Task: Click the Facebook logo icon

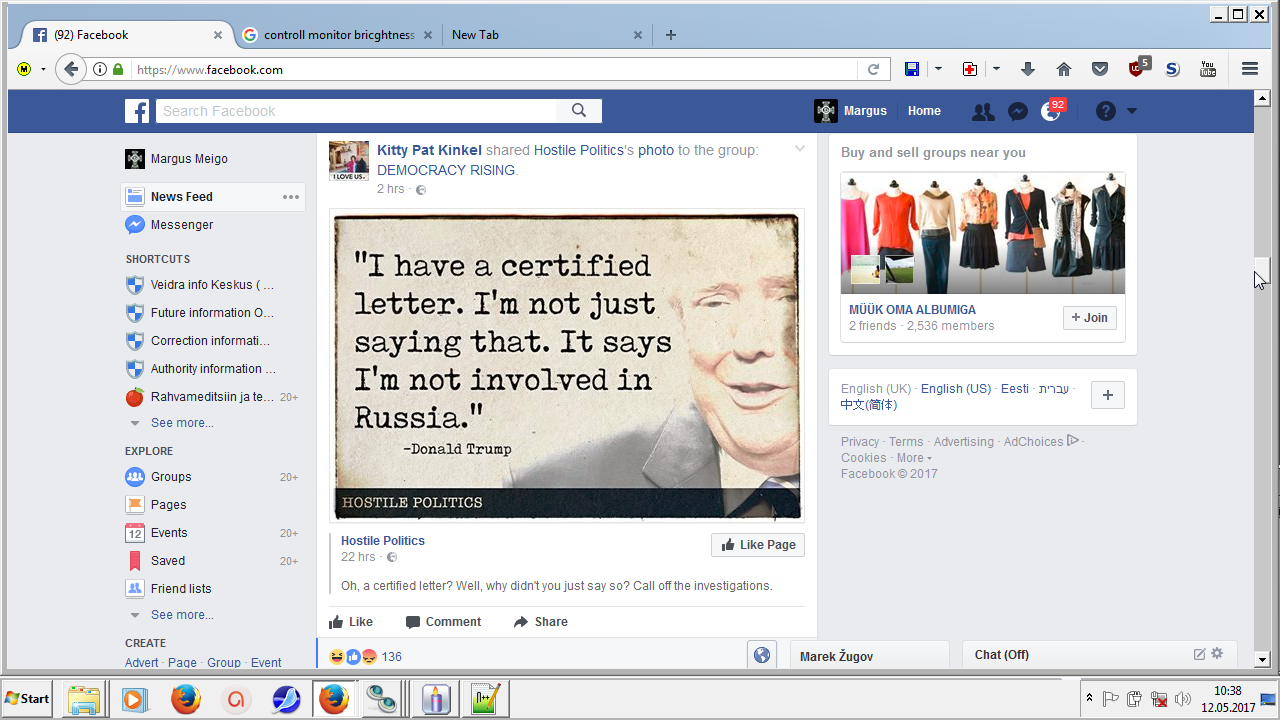Action: point(137,111)
